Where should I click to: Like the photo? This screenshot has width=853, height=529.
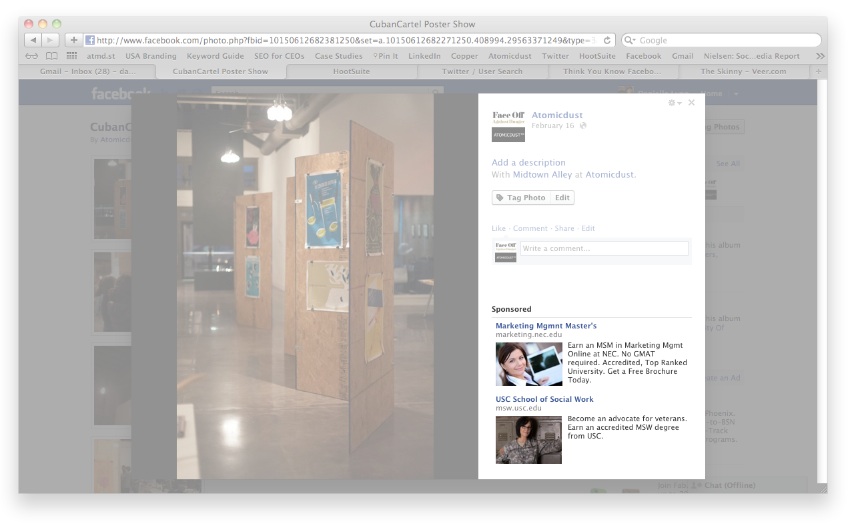498,228
